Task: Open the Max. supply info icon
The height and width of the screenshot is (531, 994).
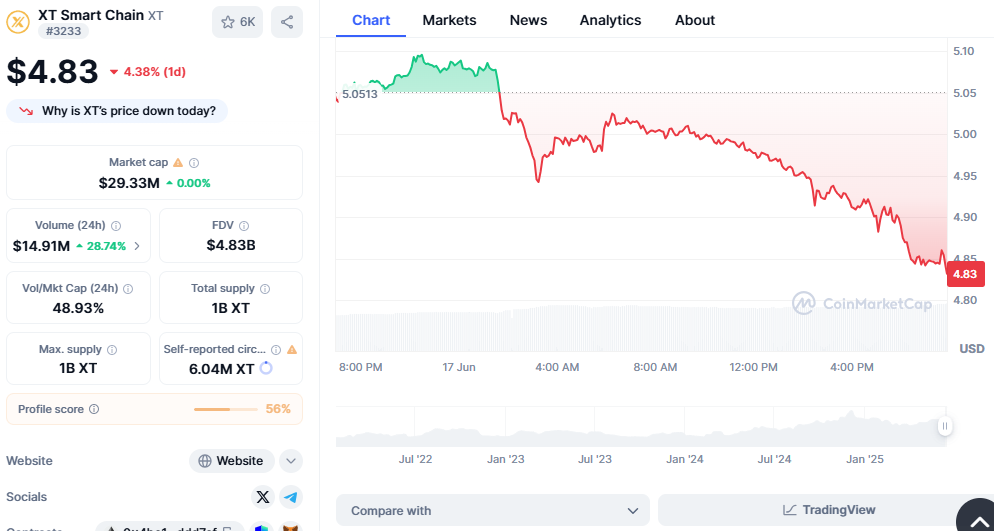Action: click(112, 350)
